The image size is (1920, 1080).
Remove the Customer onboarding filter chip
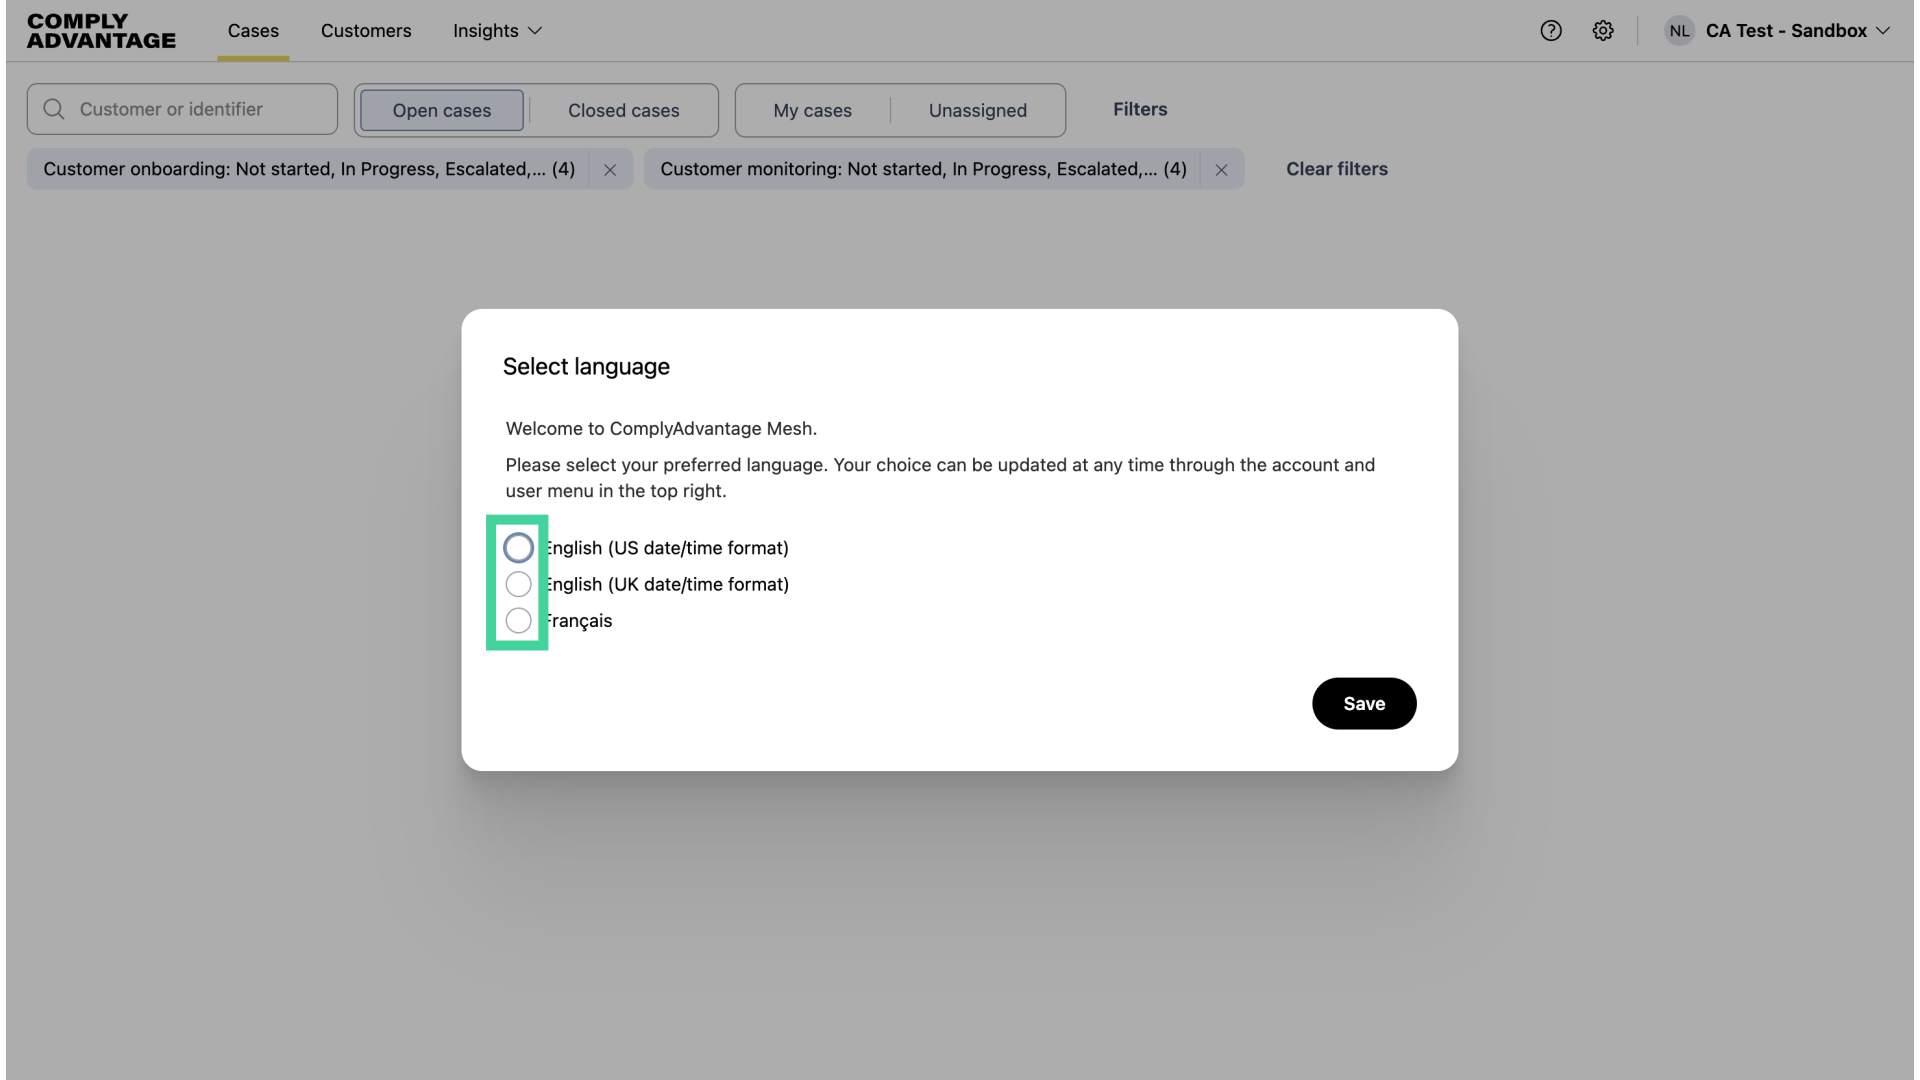(x=610, y=169)
